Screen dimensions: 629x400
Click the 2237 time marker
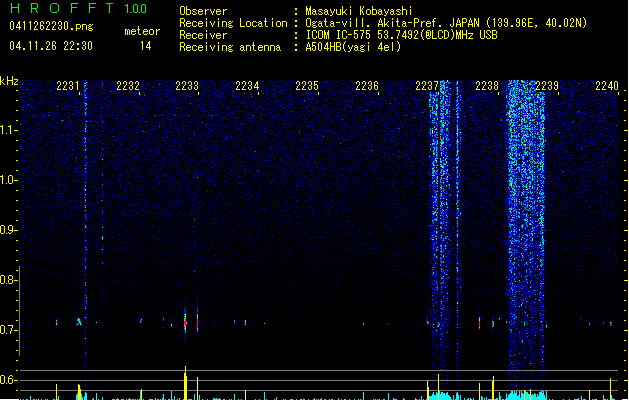pyautogui.click(x=427, y=86)
